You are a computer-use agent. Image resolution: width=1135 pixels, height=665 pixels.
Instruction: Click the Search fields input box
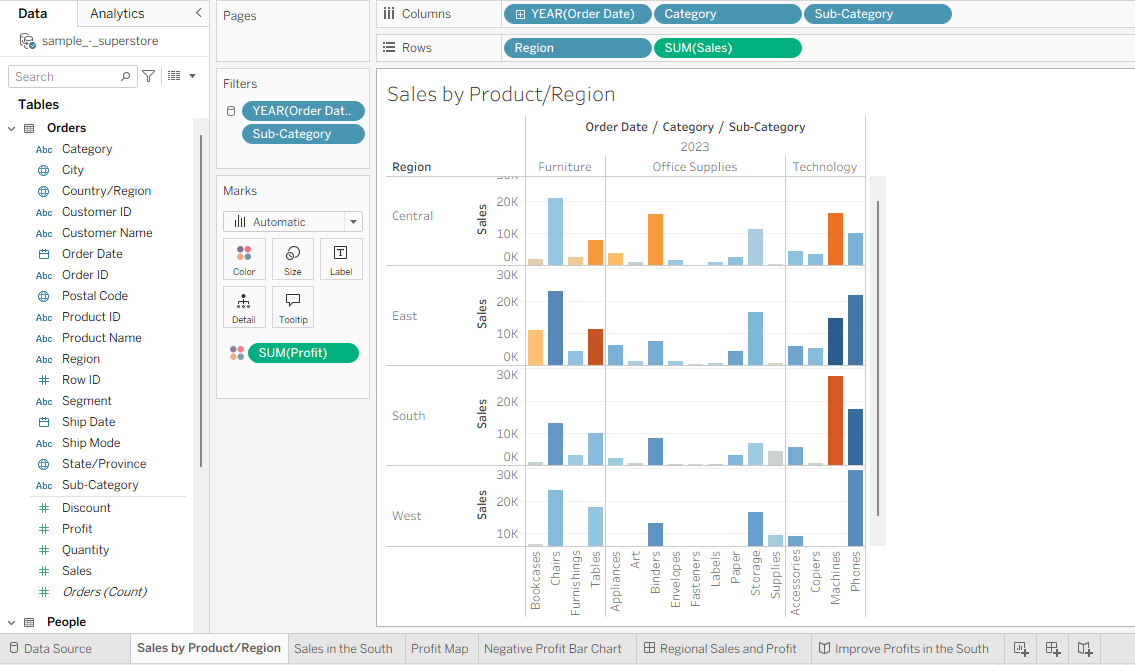72,77
